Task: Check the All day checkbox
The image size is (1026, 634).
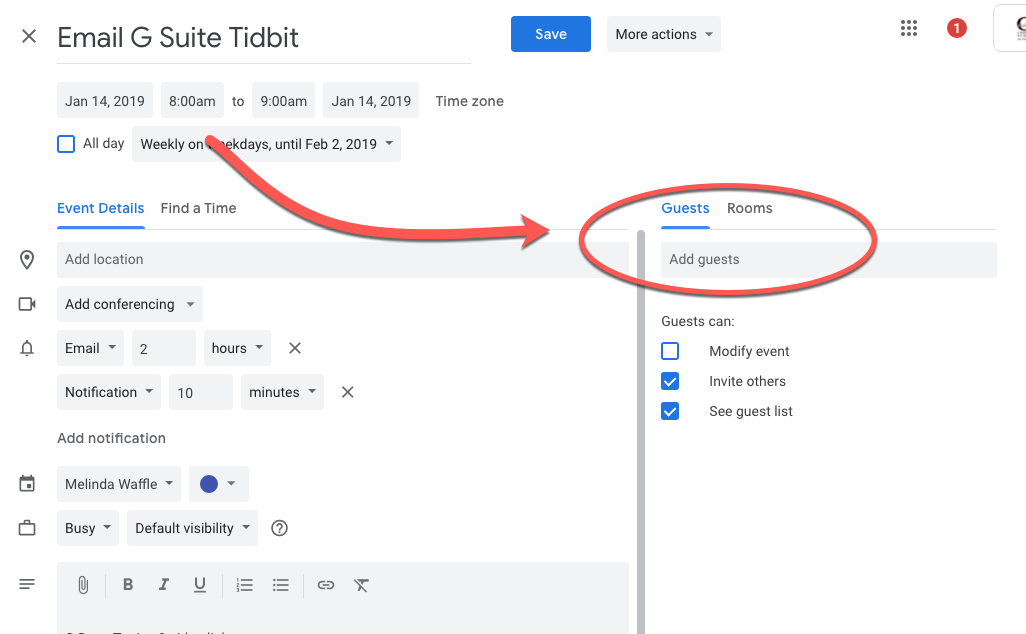Action: pyautogui.click(x=66, y=144)
